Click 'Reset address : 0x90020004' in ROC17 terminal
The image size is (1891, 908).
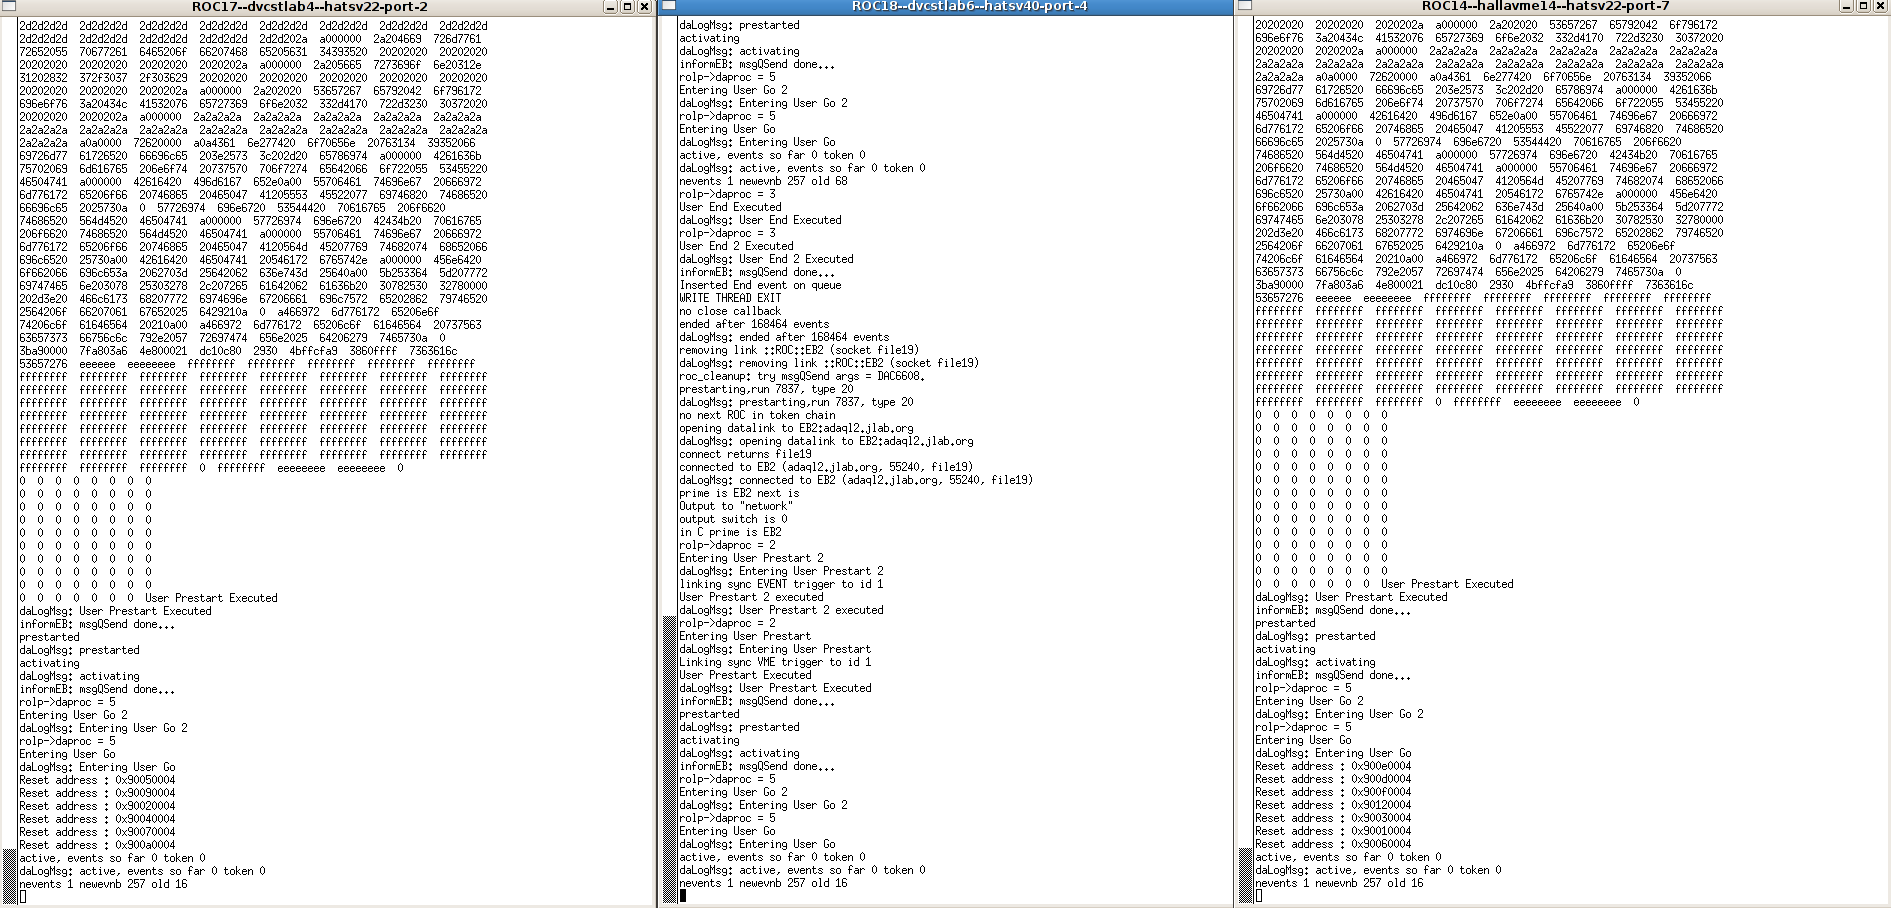tap(97, 806)
